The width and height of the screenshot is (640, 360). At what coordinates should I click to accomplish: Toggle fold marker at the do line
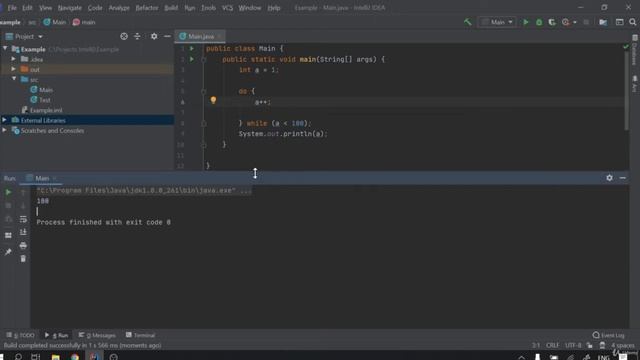(x=203, y=91)
